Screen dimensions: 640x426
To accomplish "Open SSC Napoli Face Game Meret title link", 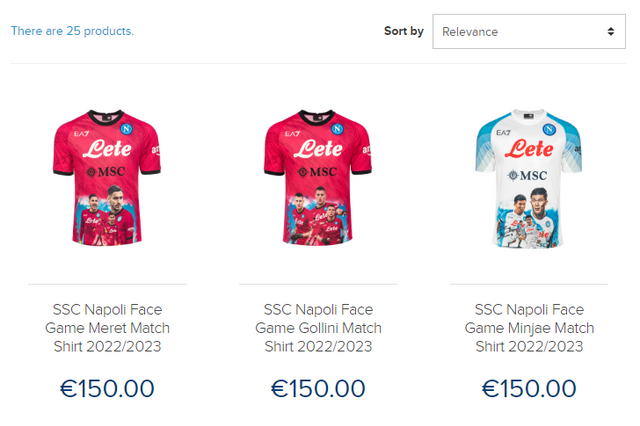I will [x=107, y=328].
